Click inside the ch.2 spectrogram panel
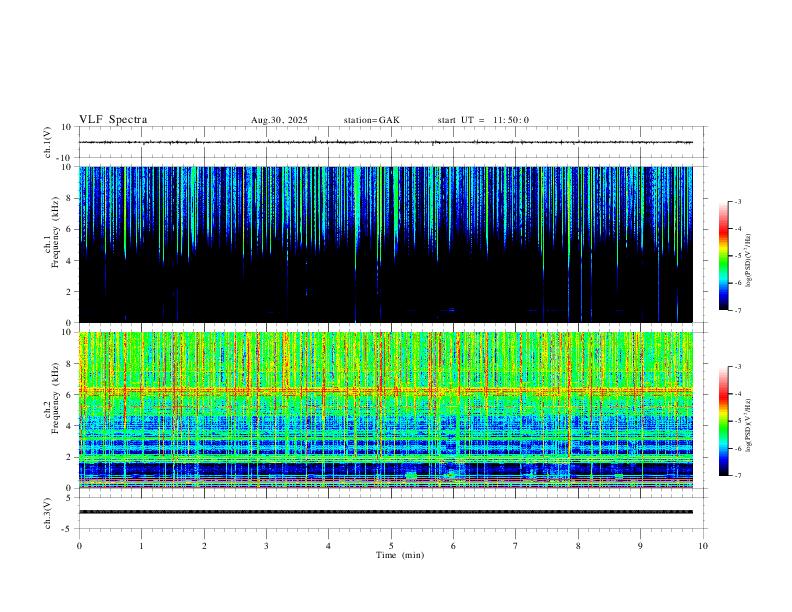Image resolution: width=792 pixels, height=612 pixels. point(386,410)
